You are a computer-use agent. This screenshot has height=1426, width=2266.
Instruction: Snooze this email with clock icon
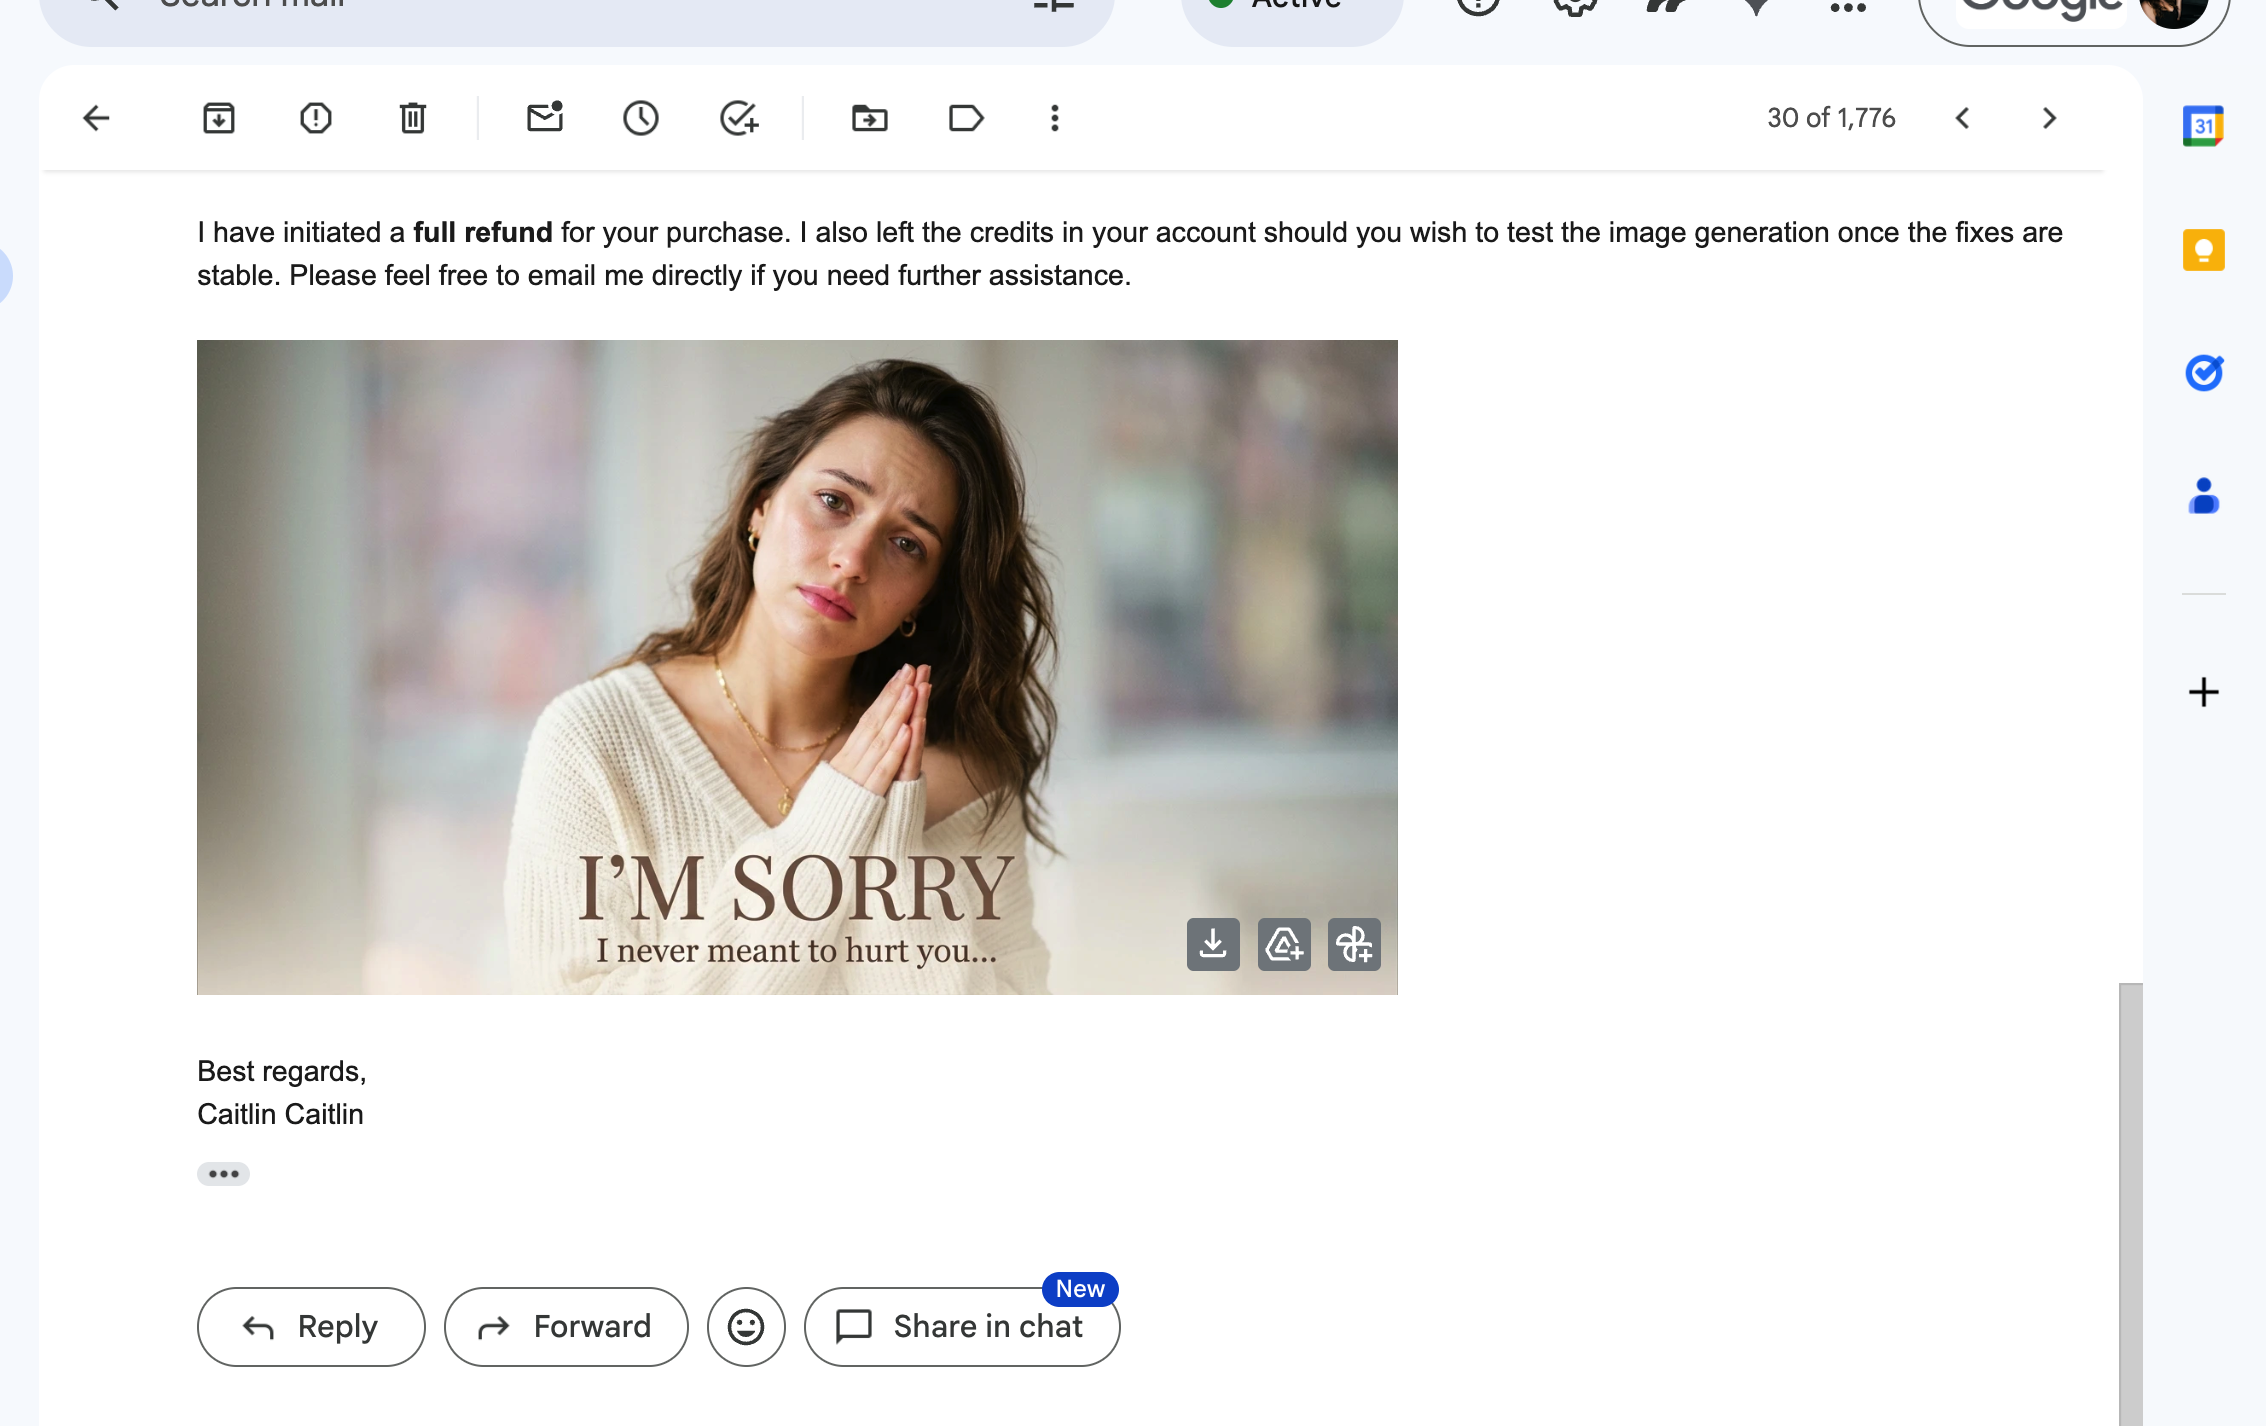point(640,118)
